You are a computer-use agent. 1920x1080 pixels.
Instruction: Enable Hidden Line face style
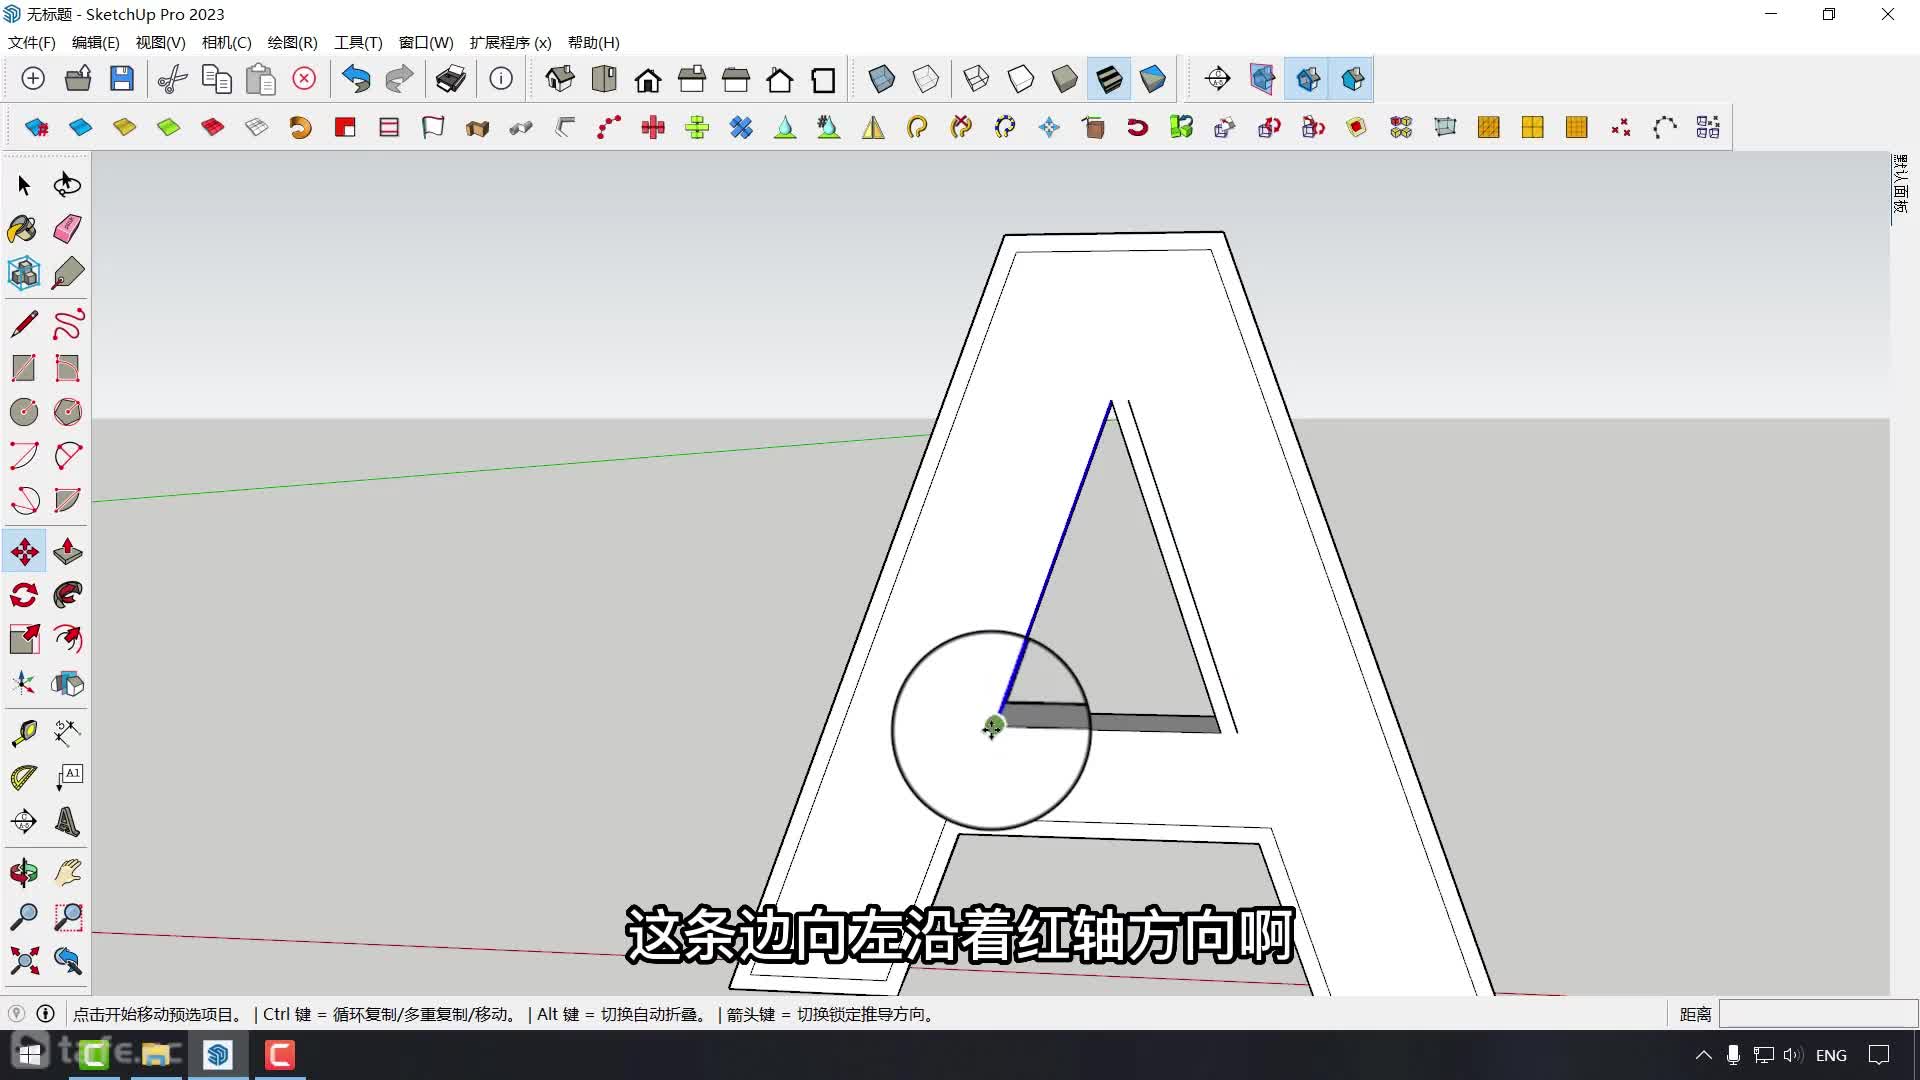[1021, 79]
